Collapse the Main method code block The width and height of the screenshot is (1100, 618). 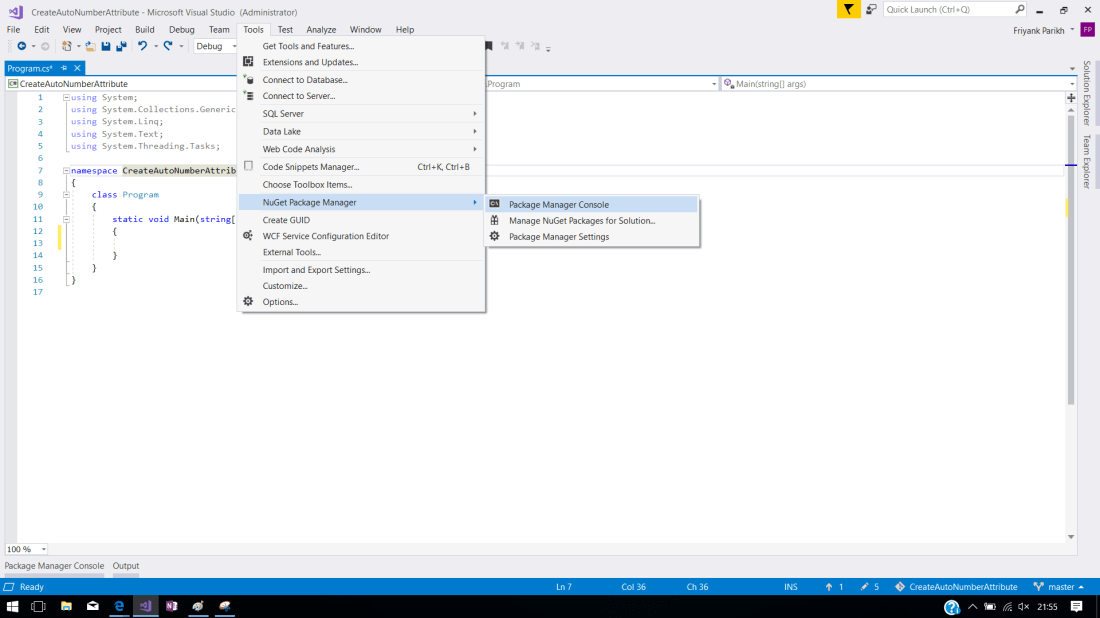66,219
